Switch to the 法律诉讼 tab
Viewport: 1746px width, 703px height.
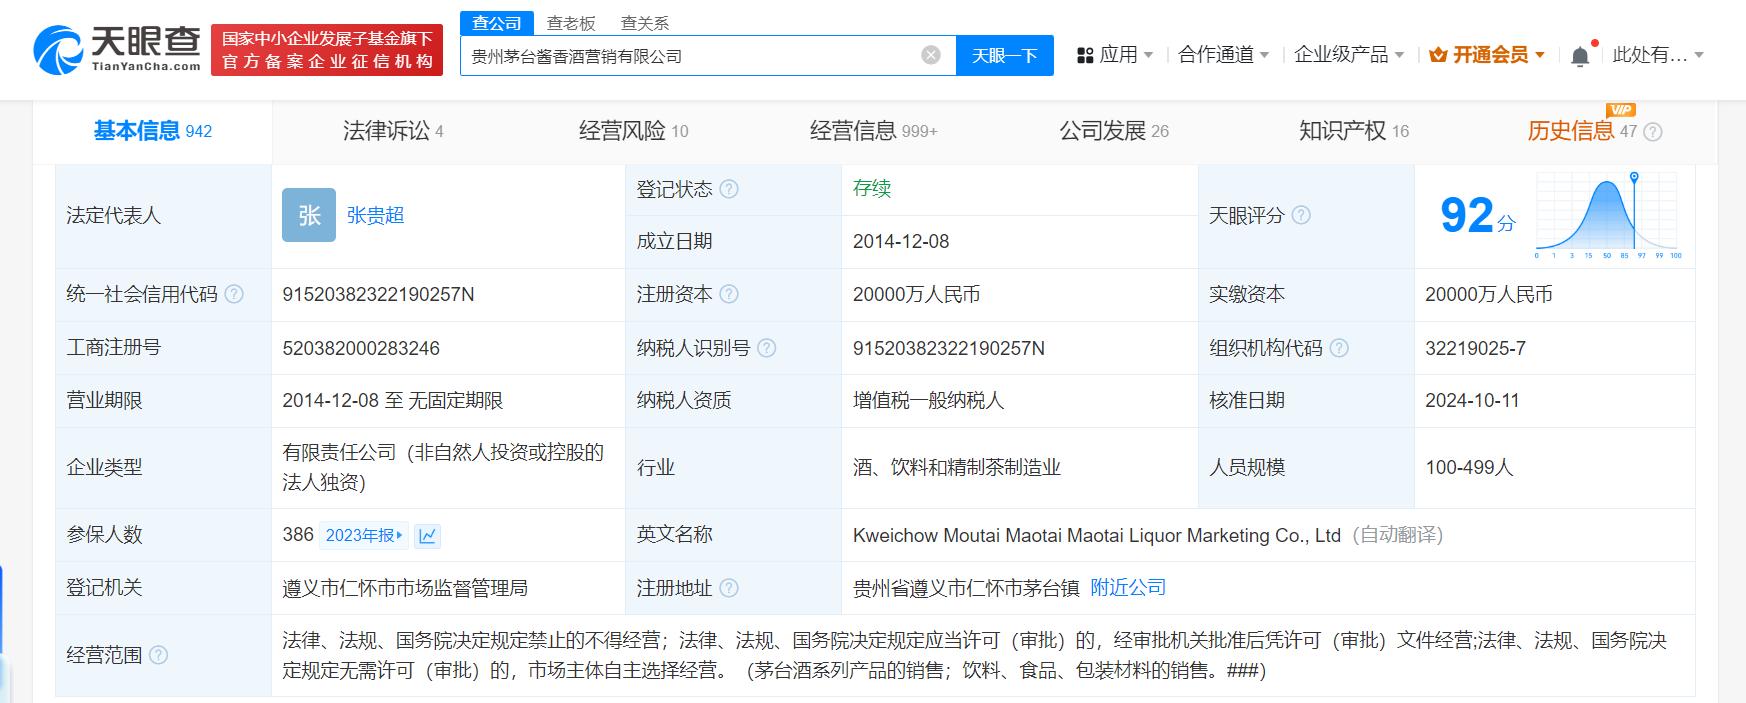(392, 131)
